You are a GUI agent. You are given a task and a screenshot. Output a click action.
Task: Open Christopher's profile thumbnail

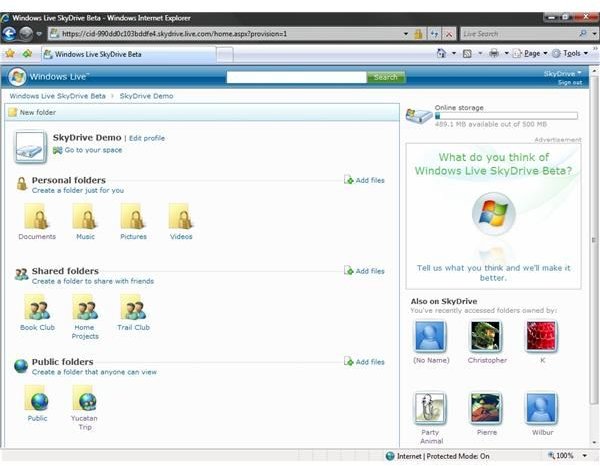click(486, 337)
